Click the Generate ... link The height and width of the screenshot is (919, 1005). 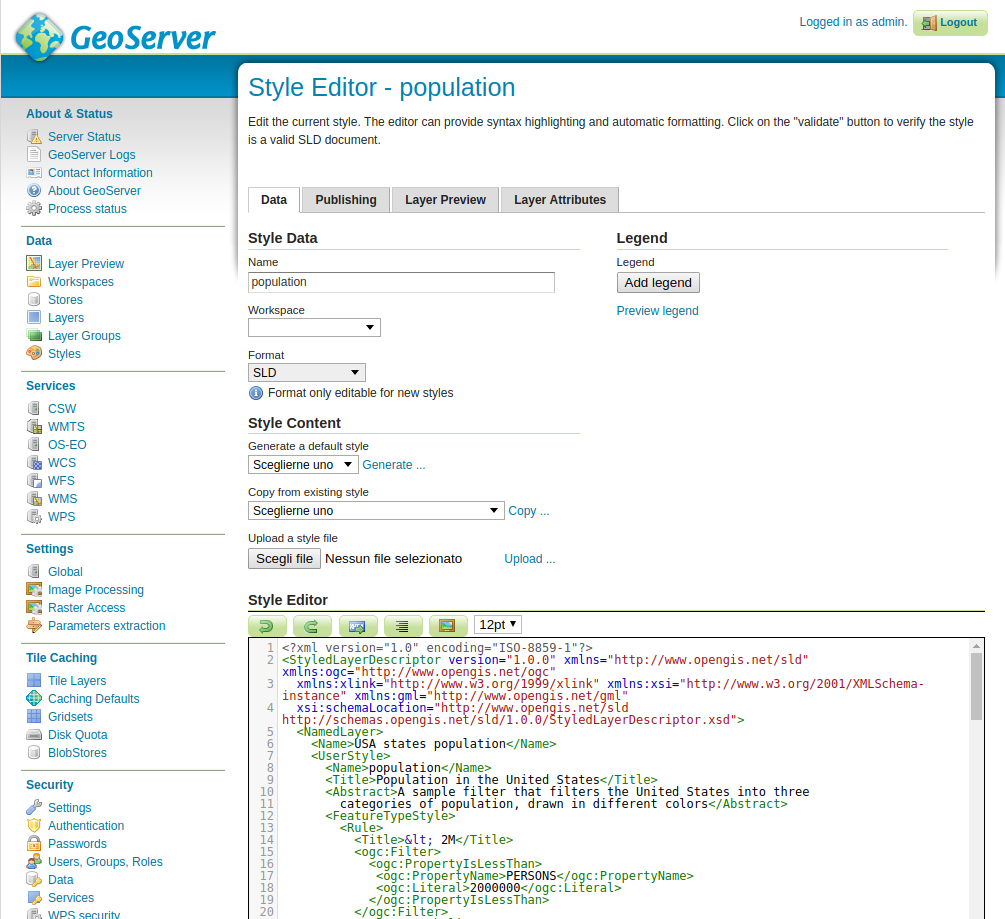click(394, 465)
